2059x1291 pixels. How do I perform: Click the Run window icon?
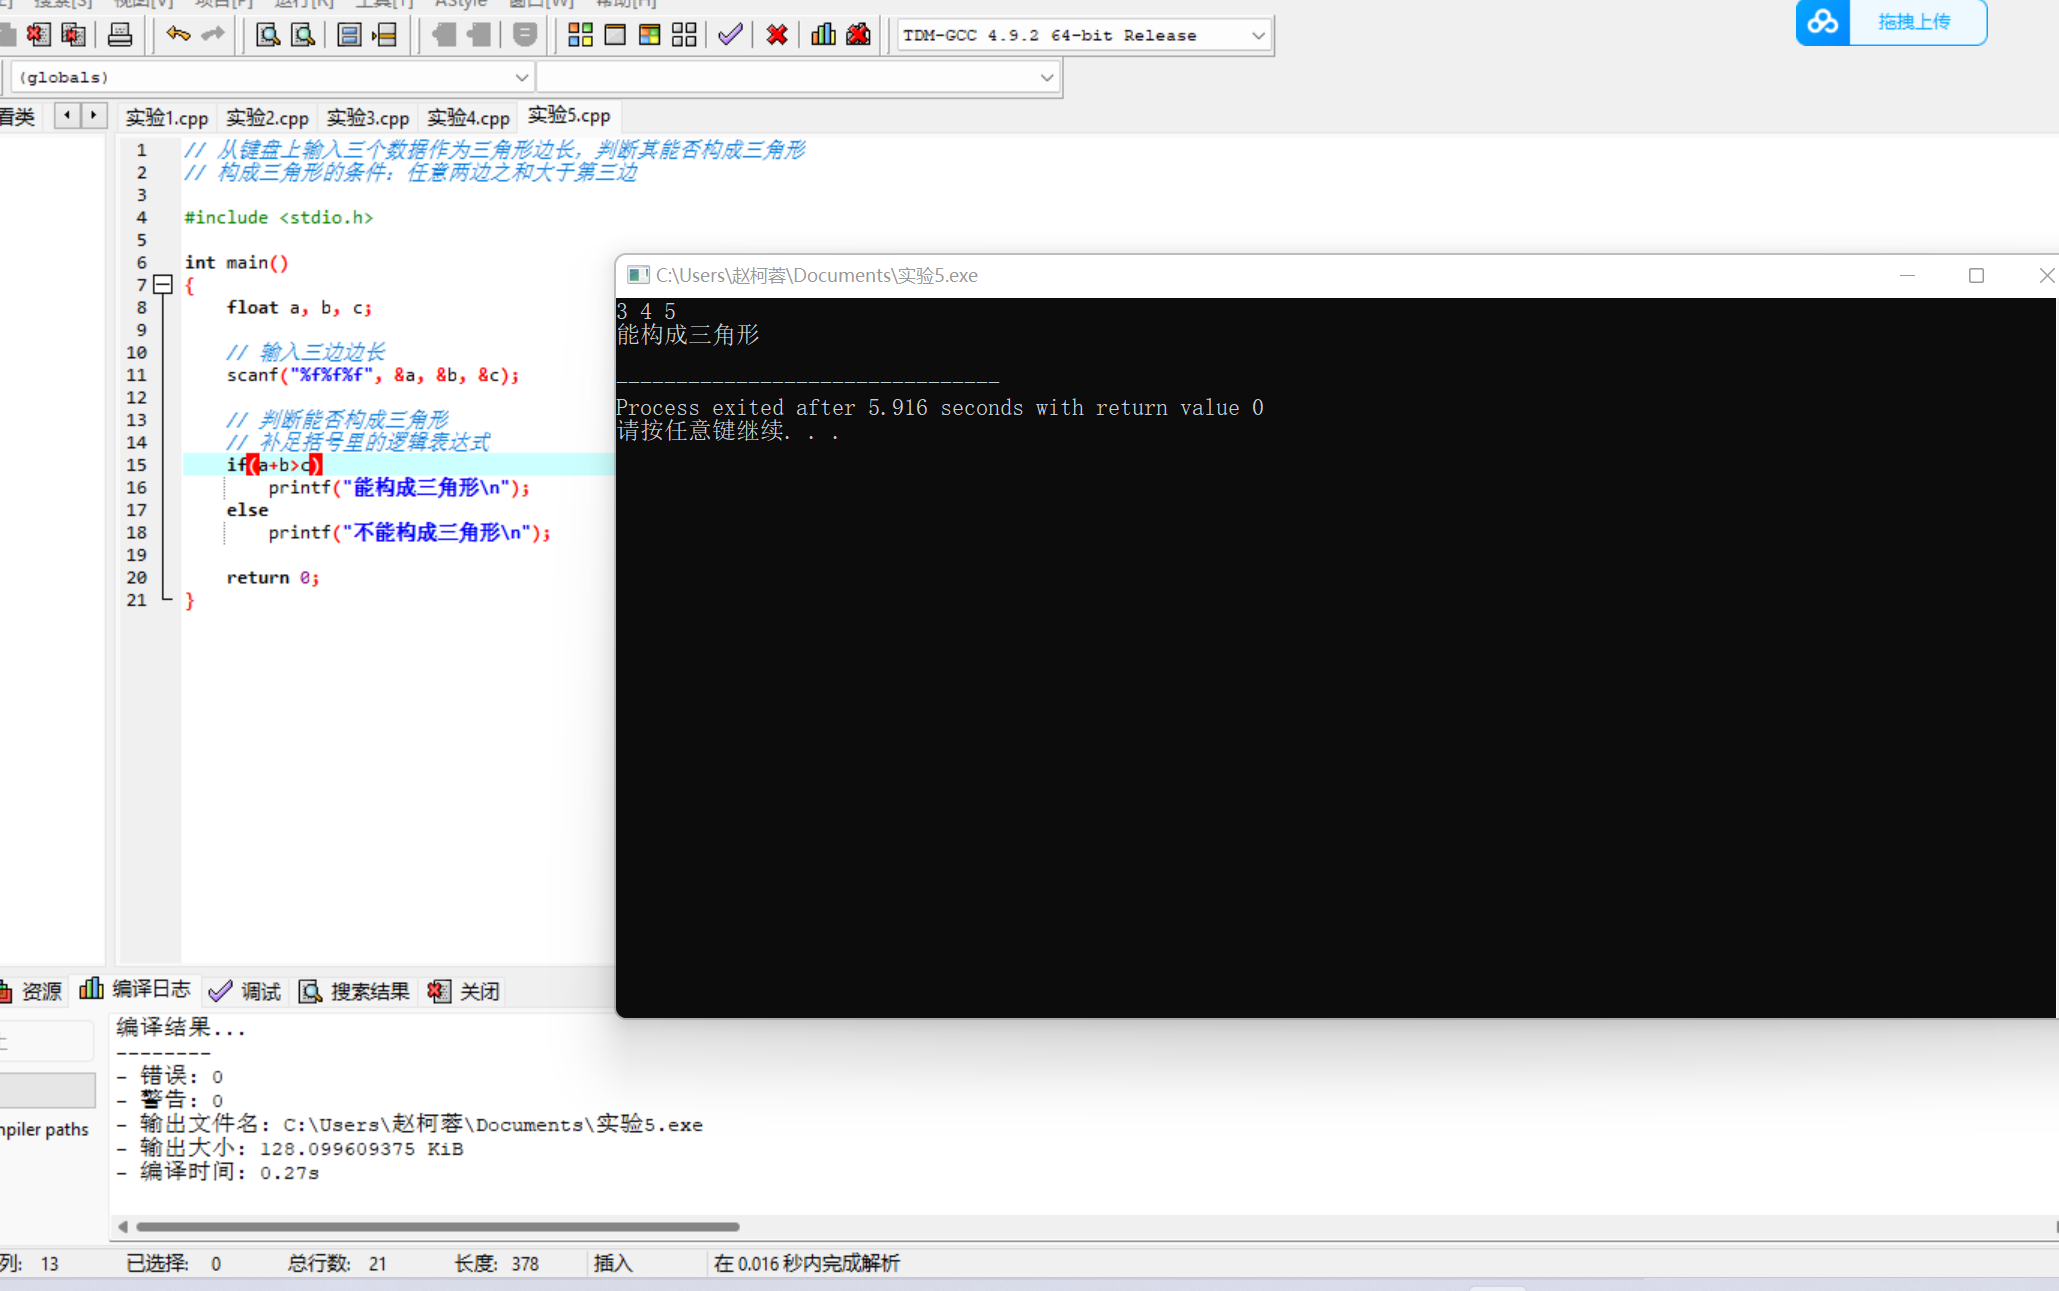coord(615,35)
